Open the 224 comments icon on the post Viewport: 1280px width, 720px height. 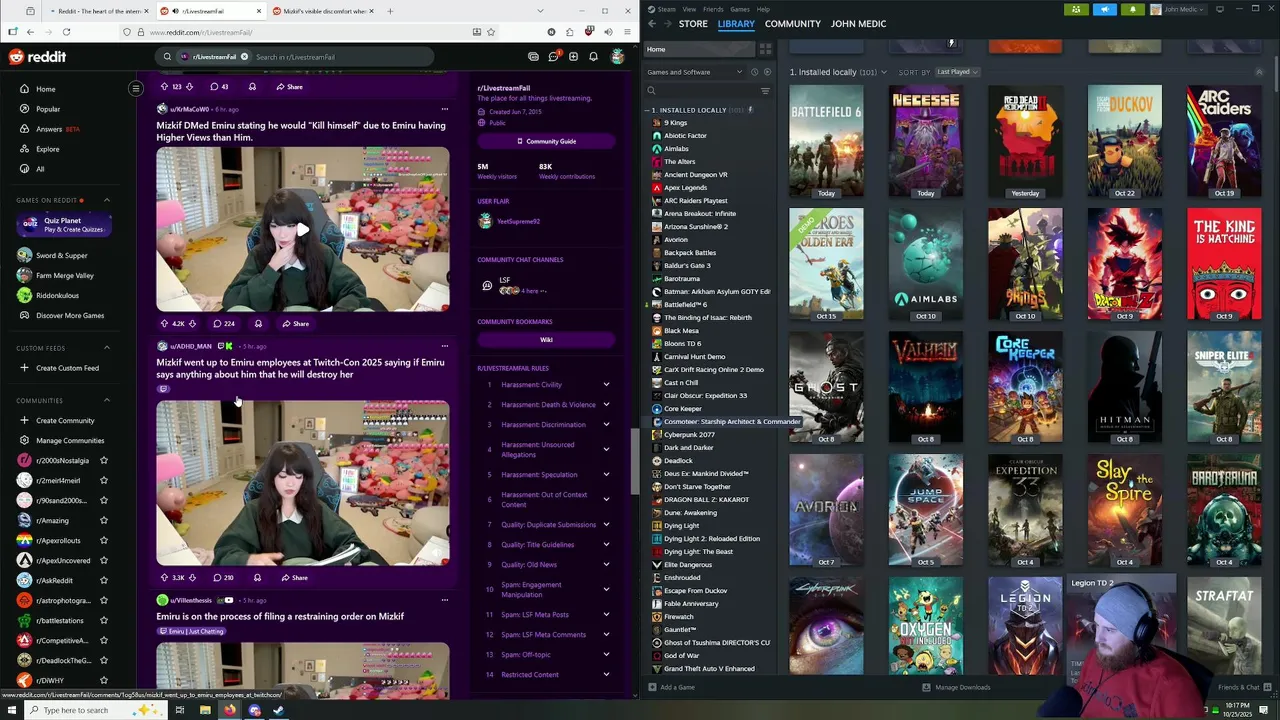[224, 324]
